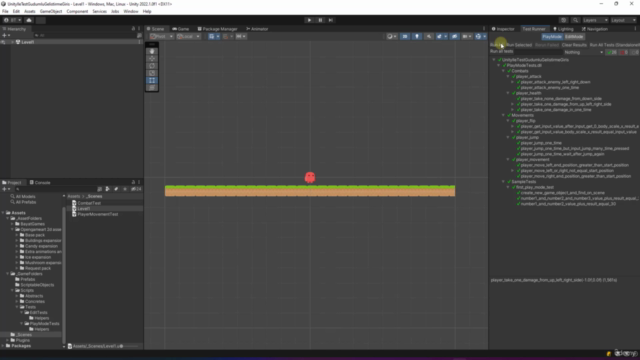Viewport: 640px width, 360px height.
Task: Click the Run Selected button
Action: pos(519,45)
